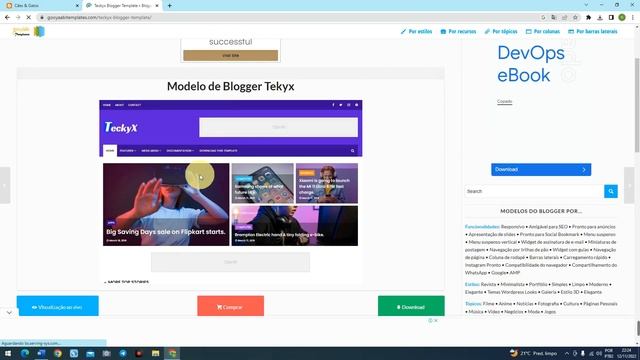Go to previous template with left arrow
640x360 pixels.
[5, 185]
